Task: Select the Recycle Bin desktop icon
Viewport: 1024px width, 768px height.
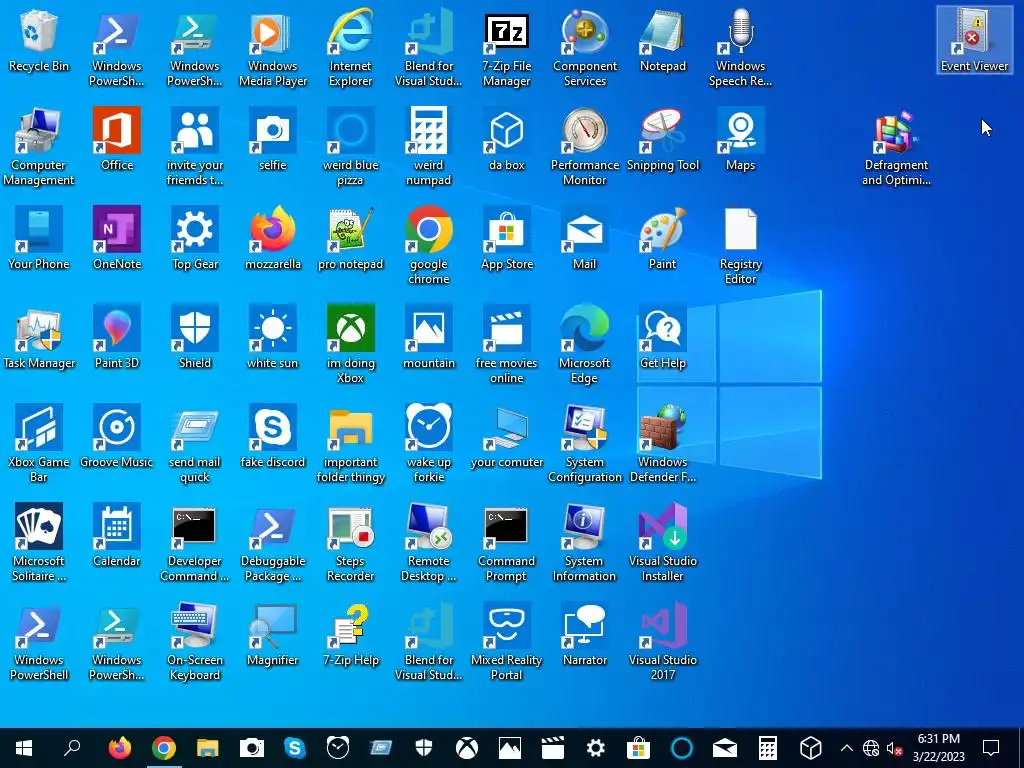Action: pos(39,40)
